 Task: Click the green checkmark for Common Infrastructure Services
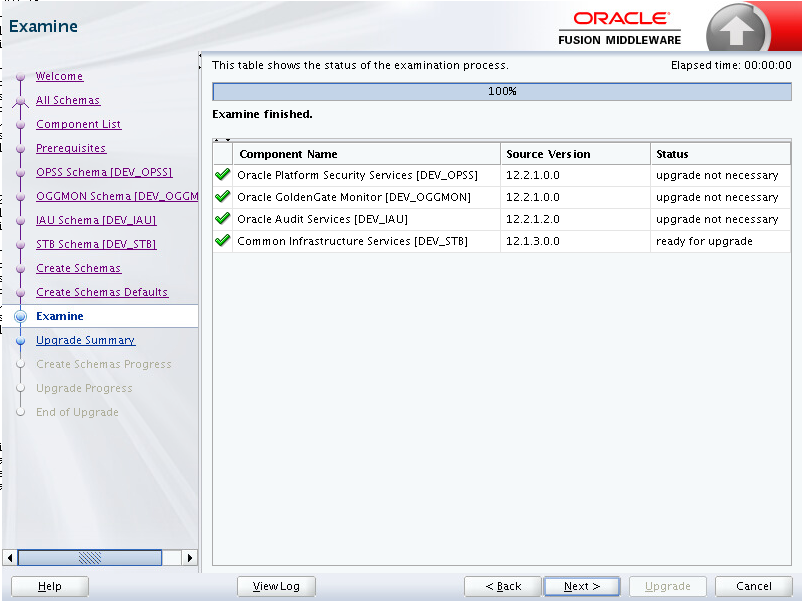[x=223, y=241]
